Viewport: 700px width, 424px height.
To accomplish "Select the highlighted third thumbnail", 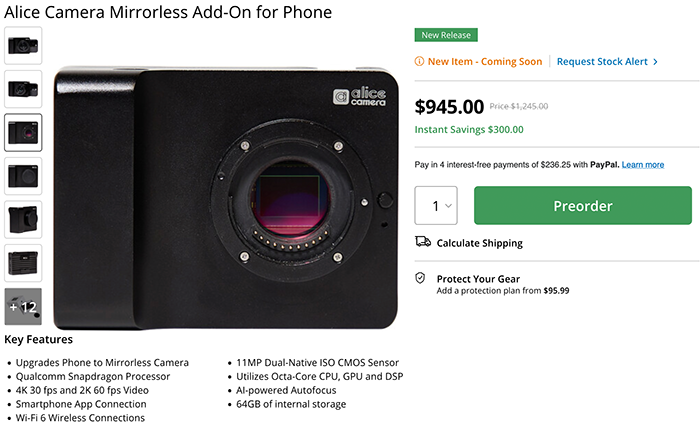I will [23, 132].
